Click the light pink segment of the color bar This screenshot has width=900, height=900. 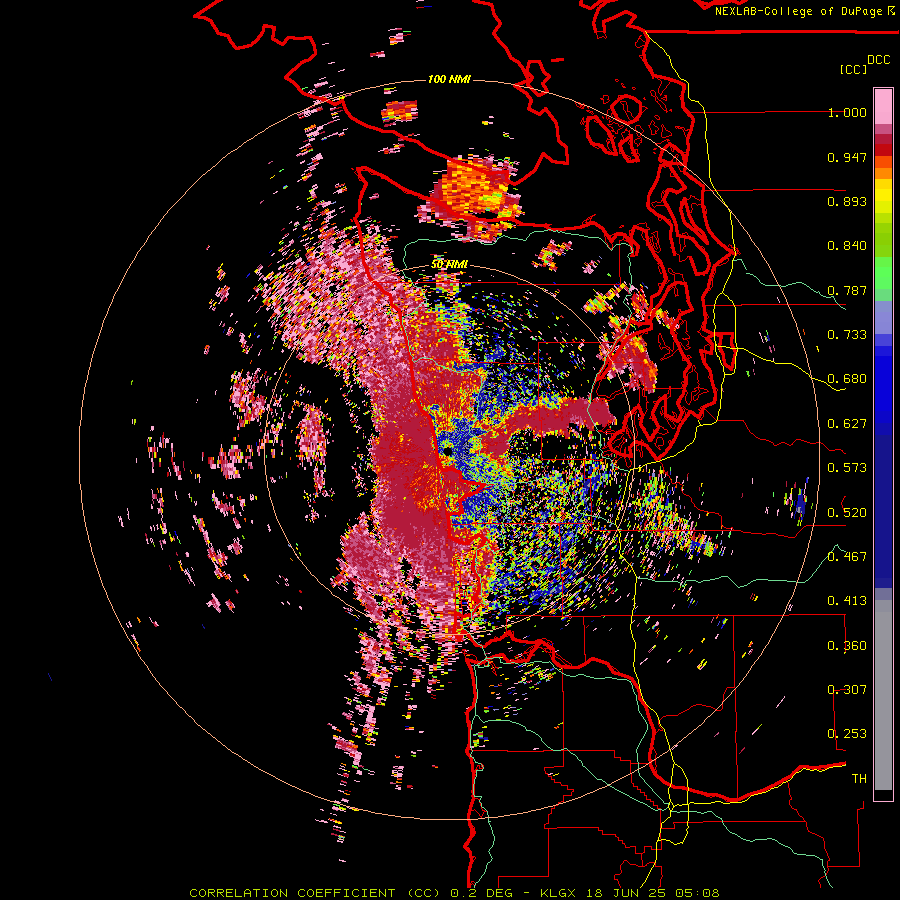tap(883, 106)
